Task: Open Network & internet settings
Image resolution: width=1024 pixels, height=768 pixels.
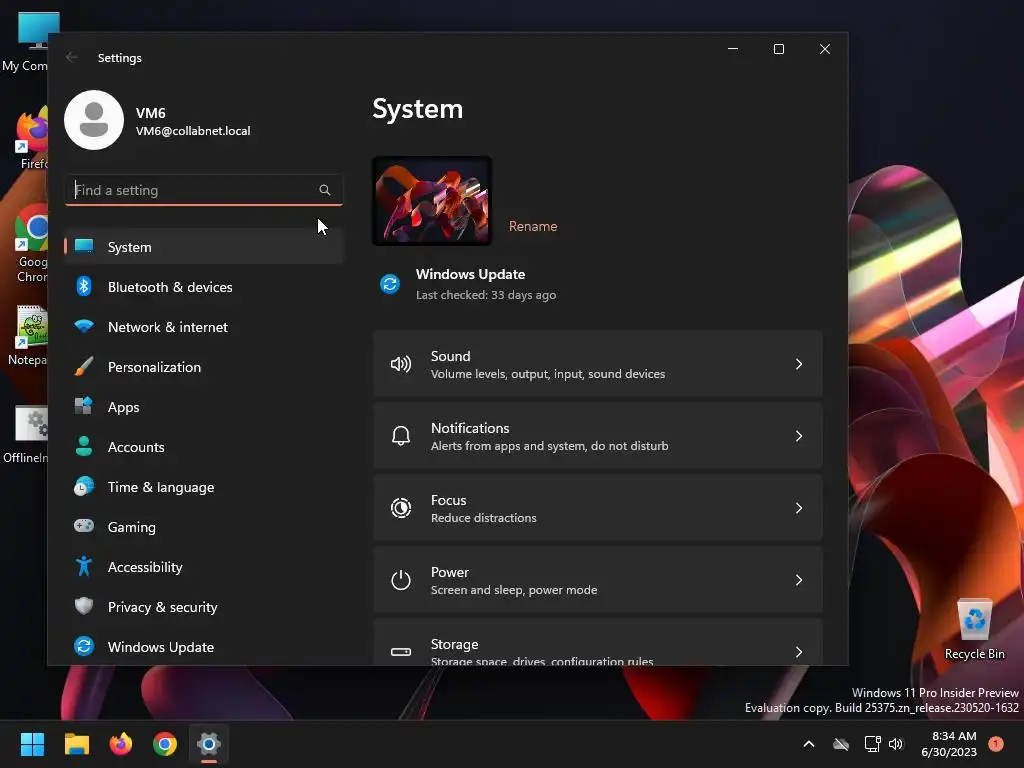Action: [x=204, y=327]
